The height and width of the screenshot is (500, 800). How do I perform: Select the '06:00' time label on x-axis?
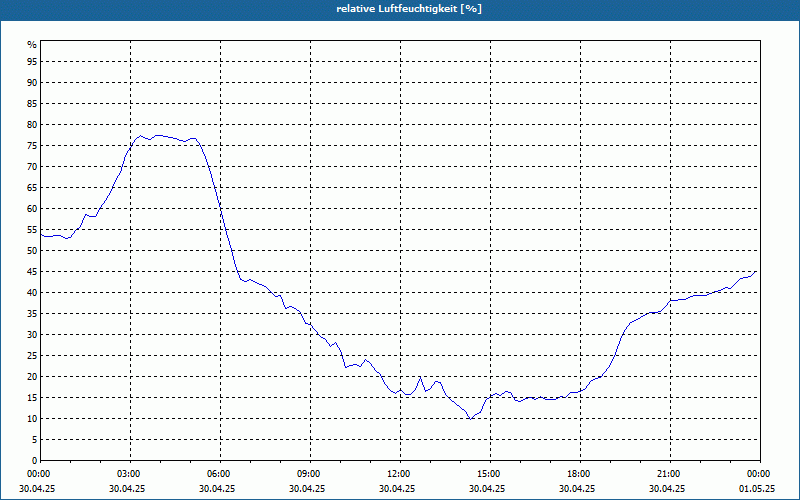(x=220, y=474)
